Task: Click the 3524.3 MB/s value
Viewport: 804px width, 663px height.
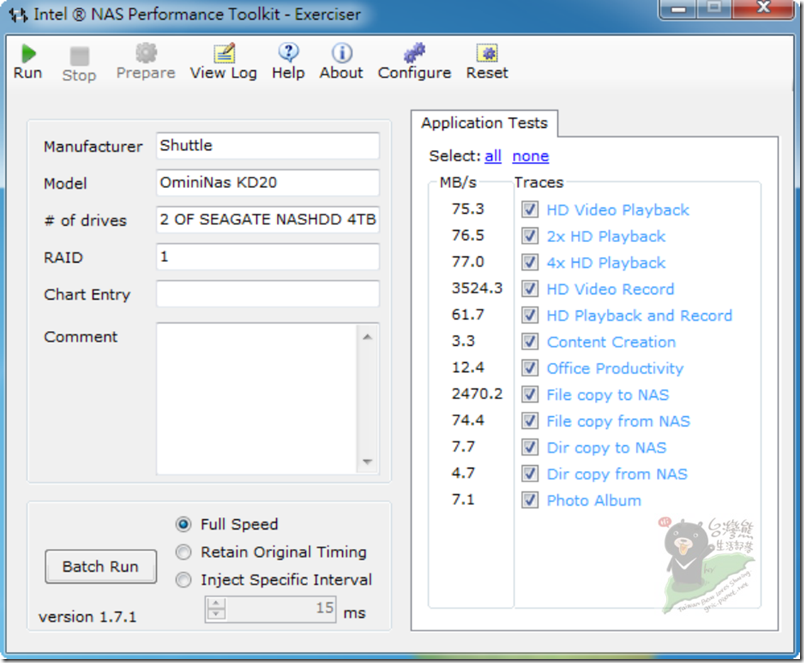Action: click(x=477, y=288)
